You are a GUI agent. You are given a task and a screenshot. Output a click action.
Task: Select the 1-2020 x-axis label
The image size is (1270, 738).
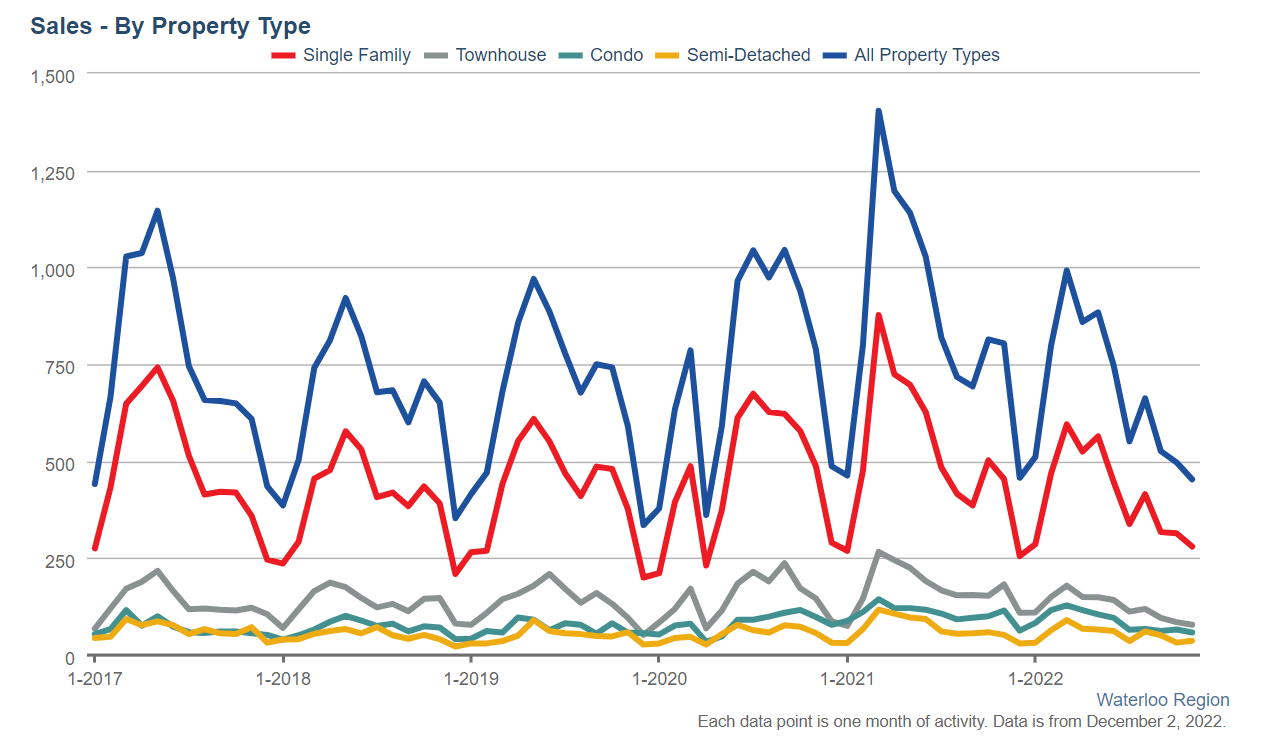point(659,679)
